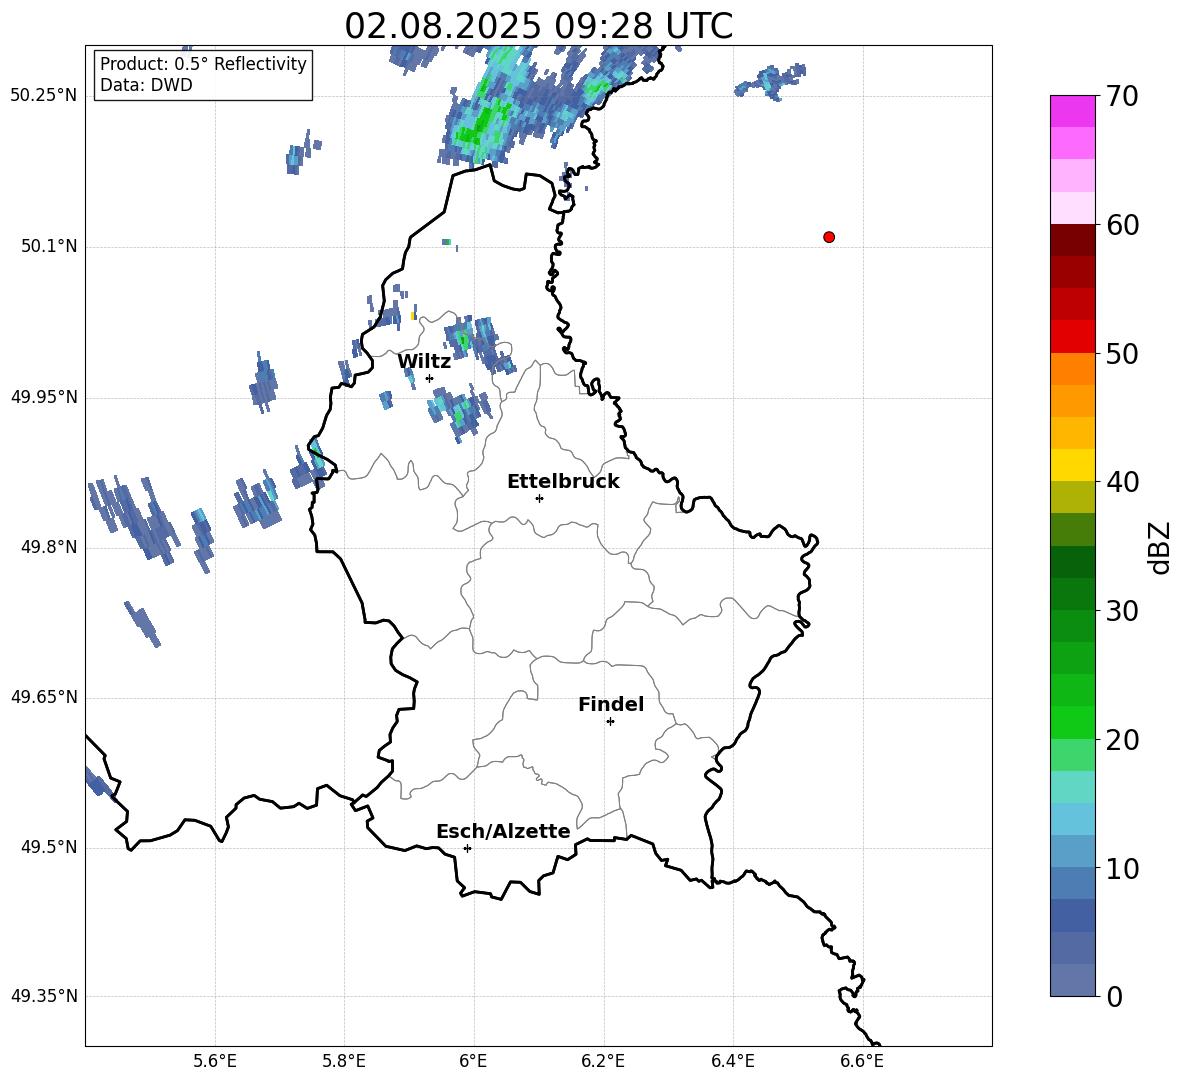Click the 6.4°E longitude label
Image resolution: width=1184 pixels, height=1081 pixels.
tap(732, 1061)
